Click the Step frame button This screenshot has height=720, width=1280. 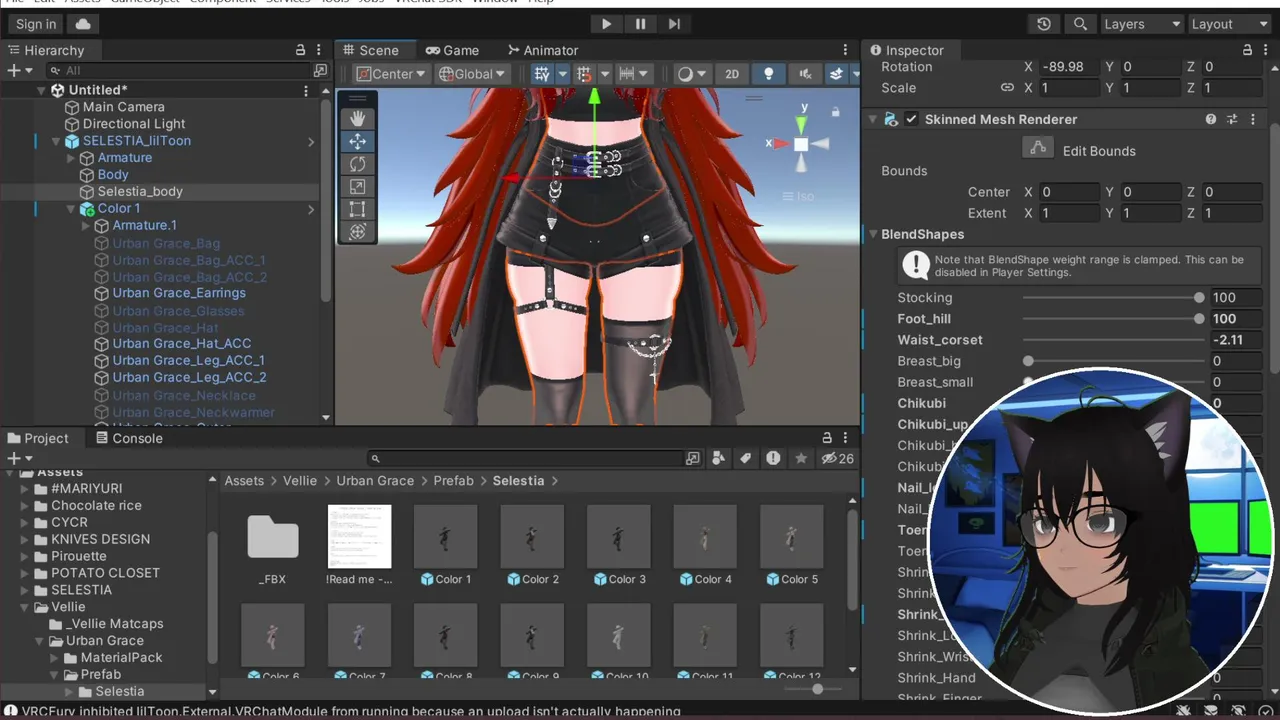674,24
